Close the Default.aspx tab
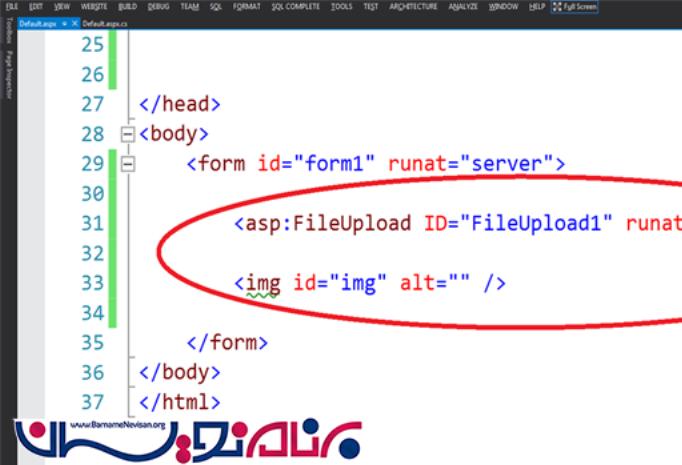 [x=74, y=23]
